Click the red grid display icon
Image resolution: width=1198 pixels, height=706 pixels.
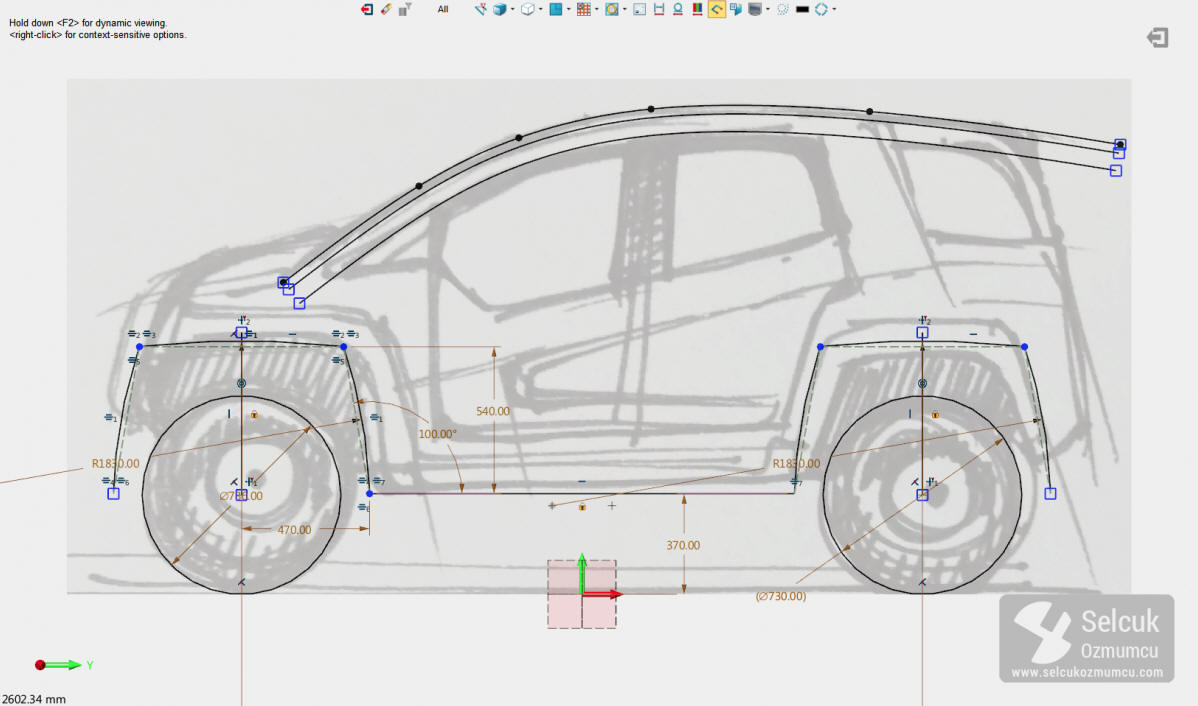(582, 9)
